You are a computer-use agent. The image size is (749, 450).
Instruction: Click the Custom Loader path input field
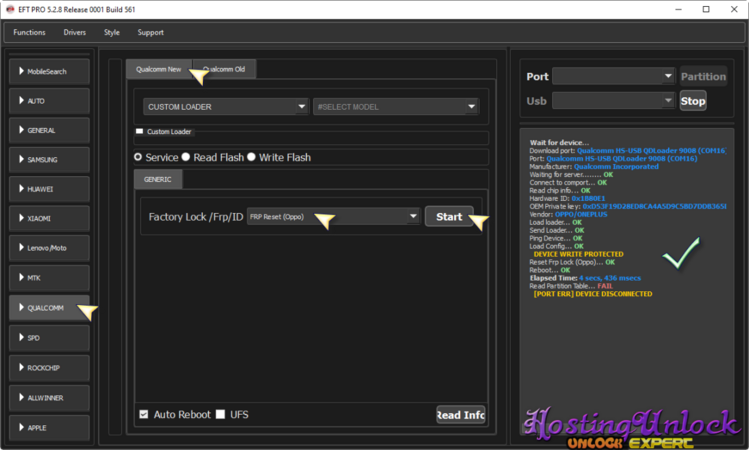(x=312, y=139)
